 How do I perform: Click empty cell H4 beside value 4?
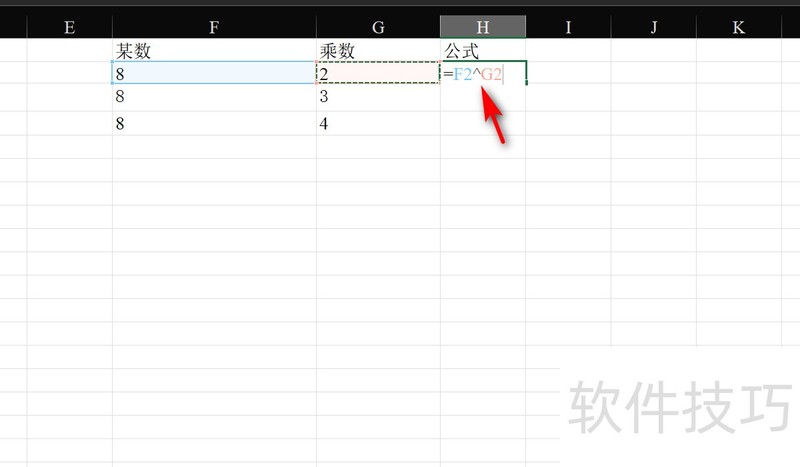point(483,123)
